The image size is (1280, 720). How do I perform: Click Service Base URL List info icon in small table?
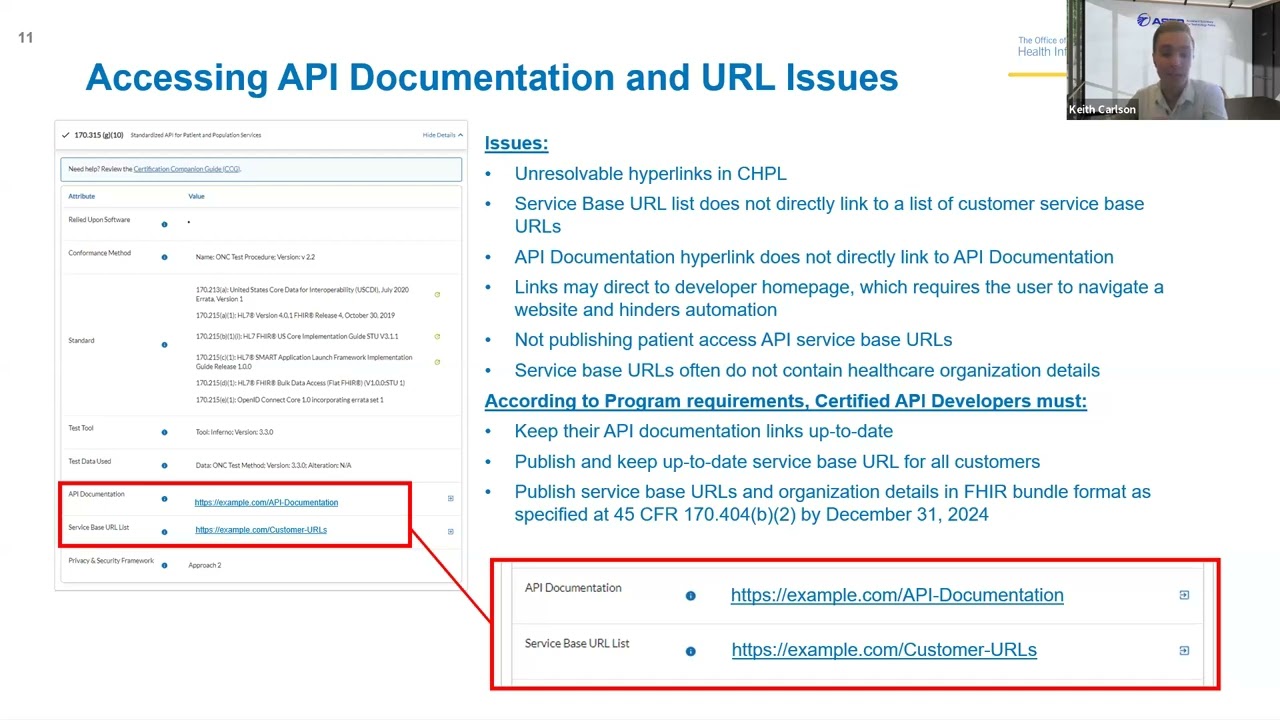tap(165, 531)
